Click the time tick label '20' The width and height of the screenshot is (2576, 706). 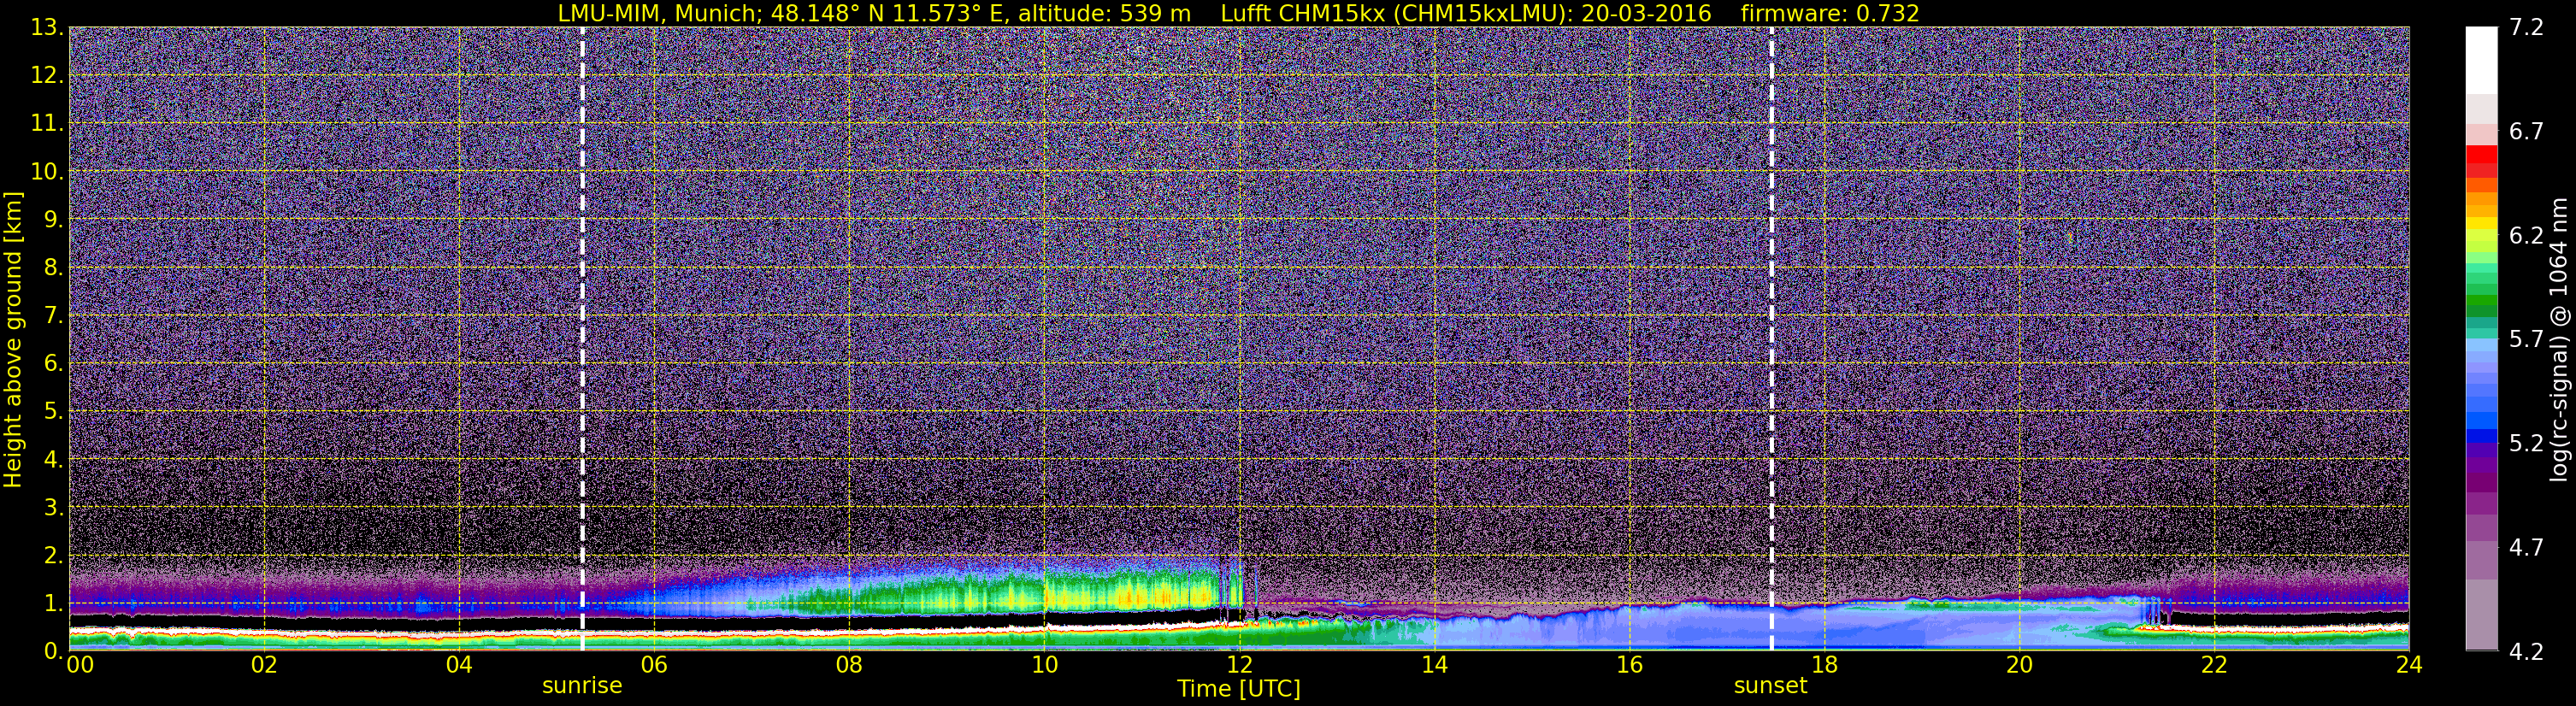(x=2019, y=665)
